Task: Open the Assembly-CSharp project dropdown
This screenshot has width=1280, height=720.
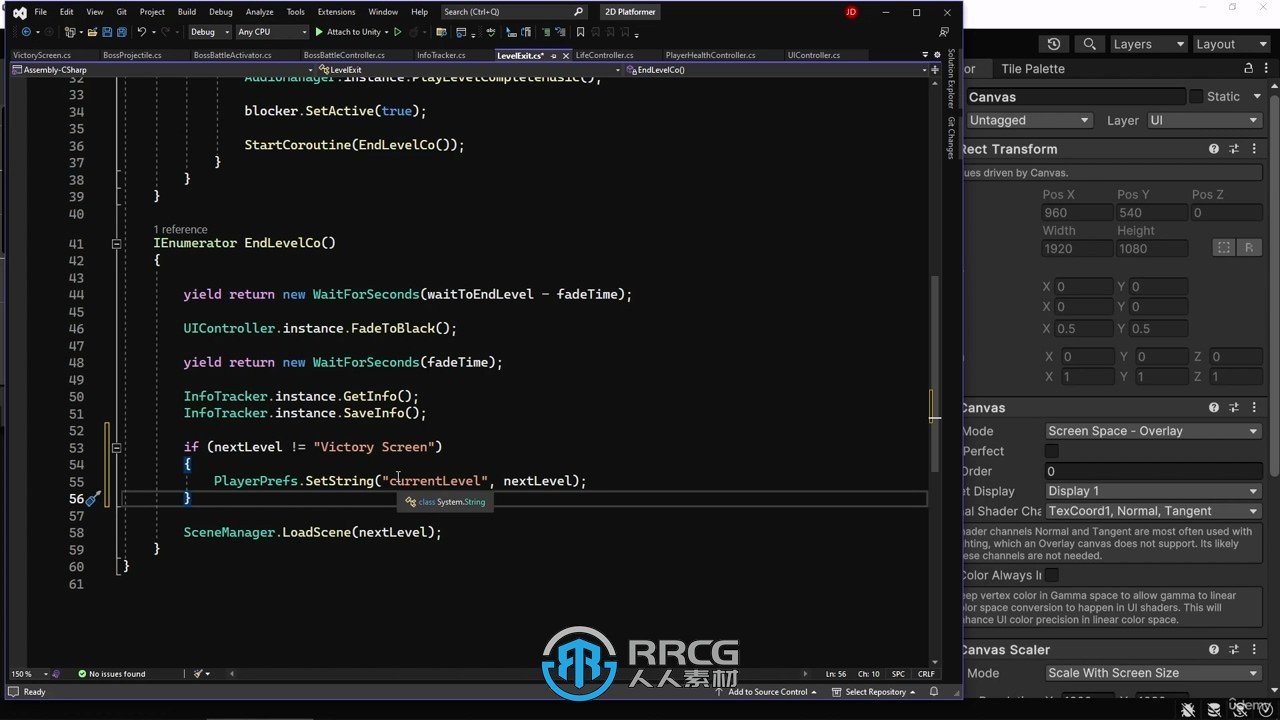Action: pos(164,70)
